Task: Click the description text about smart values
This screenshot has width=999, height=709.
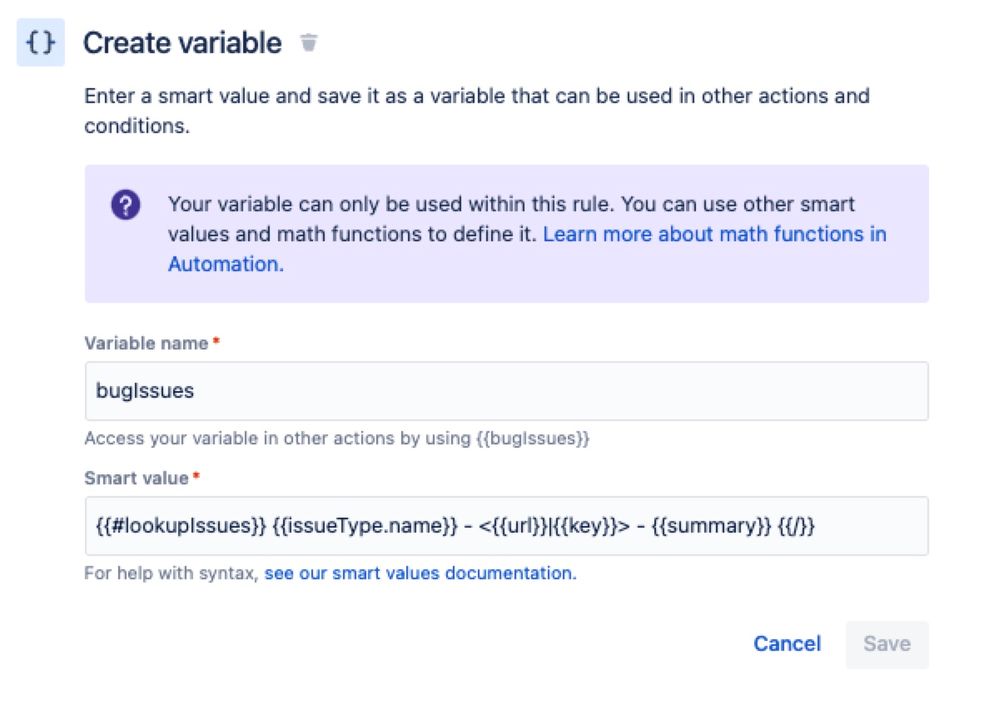Action: (477, 111)
